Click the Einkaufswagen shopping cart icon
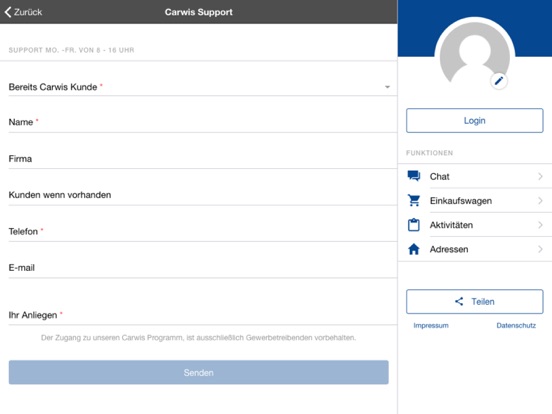The height and width of the screenshot is (414, 552). (x=414, y=200)
